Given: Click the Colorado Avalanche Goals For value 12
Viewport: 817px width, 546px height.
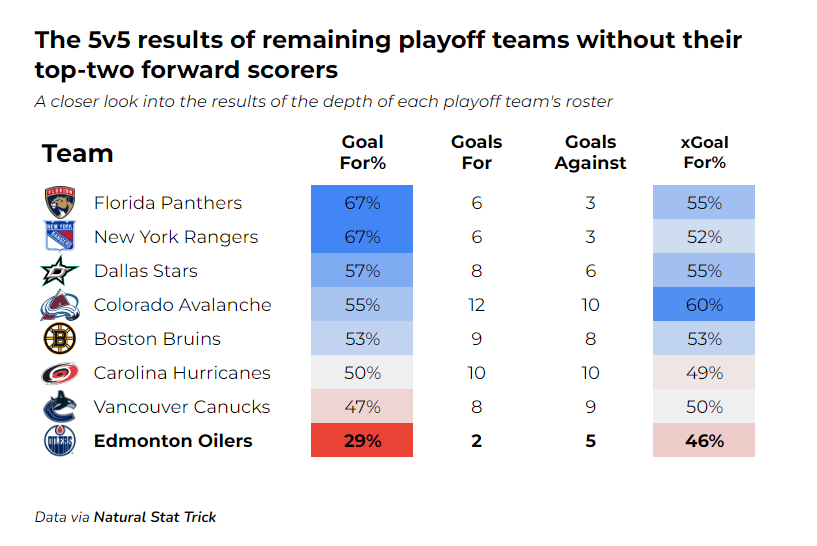Looking at the screenshot, I should (x=476, y=305).
